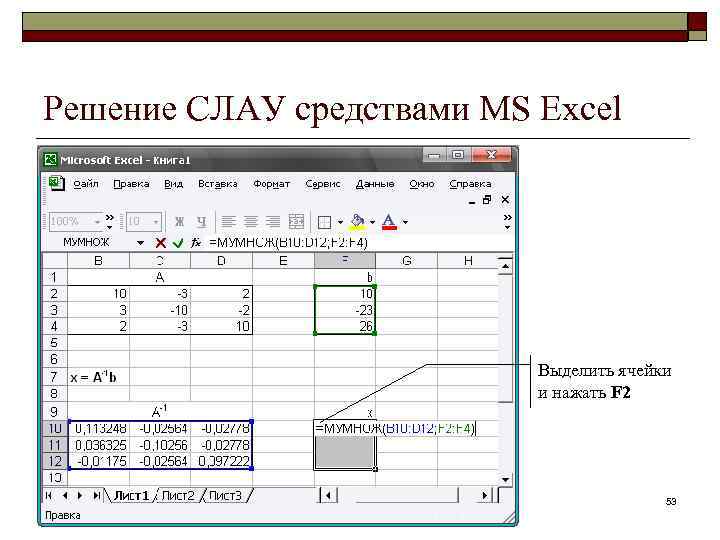Viewport: 720px width, 540px height.
Task: Restore the workbook window (inner control)
Action: tap(487, 200)
